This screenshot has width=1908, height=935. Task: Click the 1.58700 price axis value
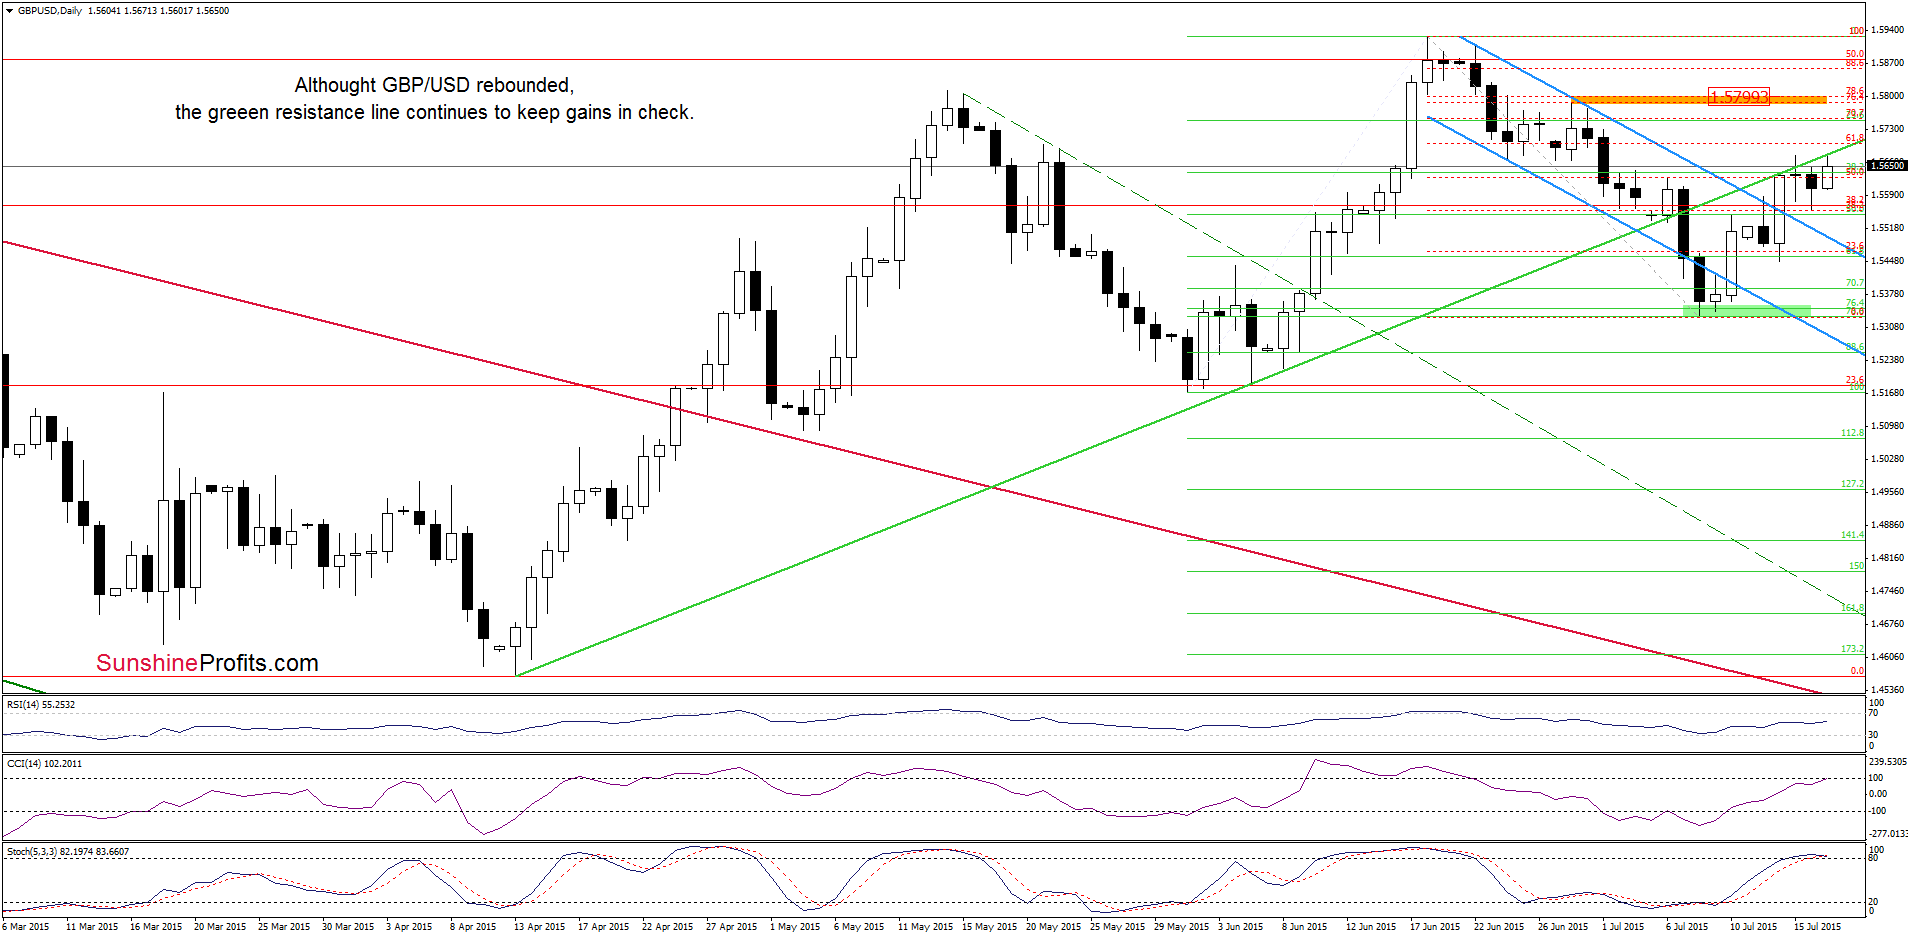point(1887,63)
